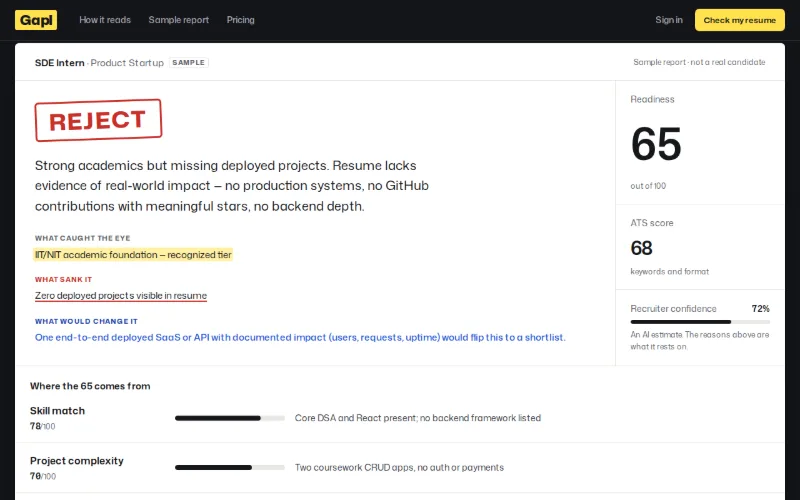Click the Gapl logo
Viewport: 800px width, 500px height.
pos(36,20)
